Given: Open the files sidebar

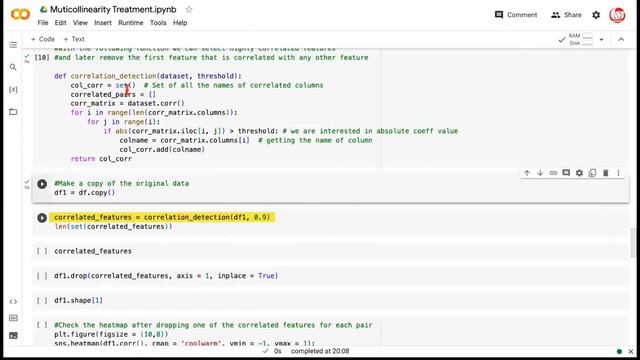Looking at the screenshot, I should [13, 112].
